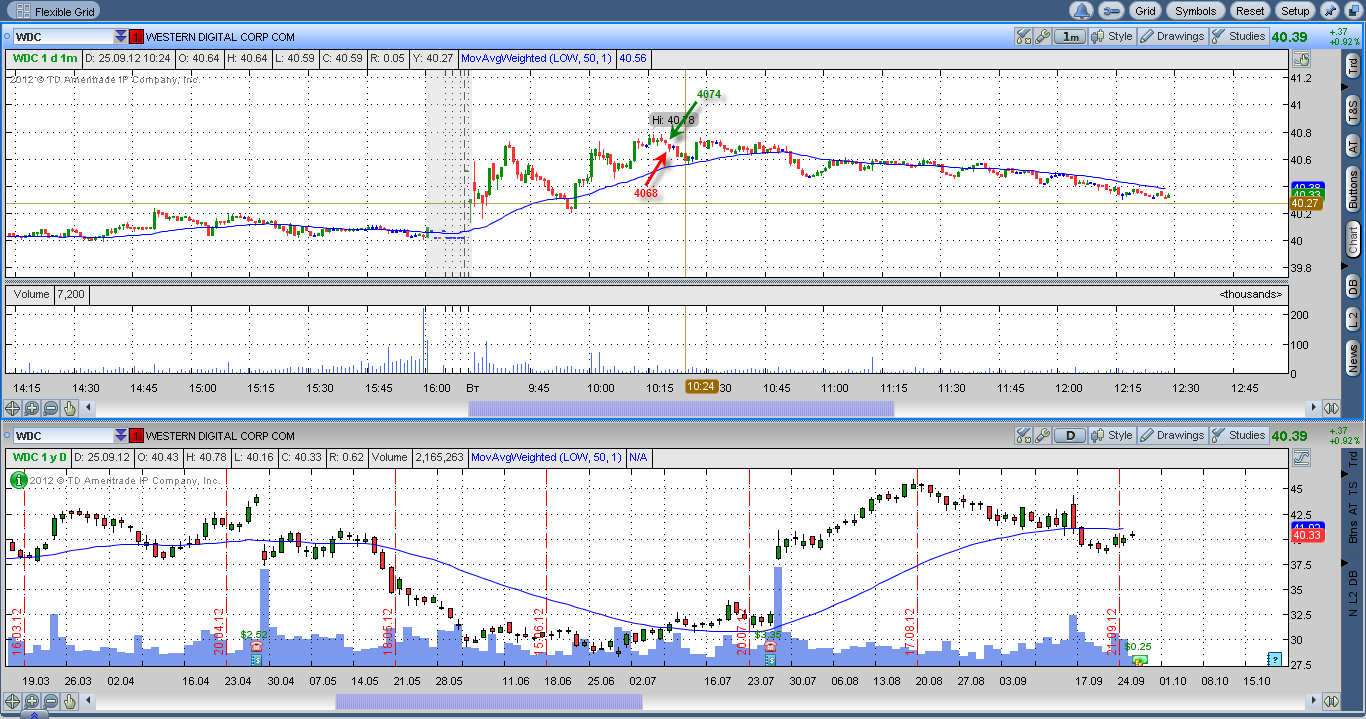
Task: Open the 1m timeframe selector in upper chart
Action: coord(1071,37)
